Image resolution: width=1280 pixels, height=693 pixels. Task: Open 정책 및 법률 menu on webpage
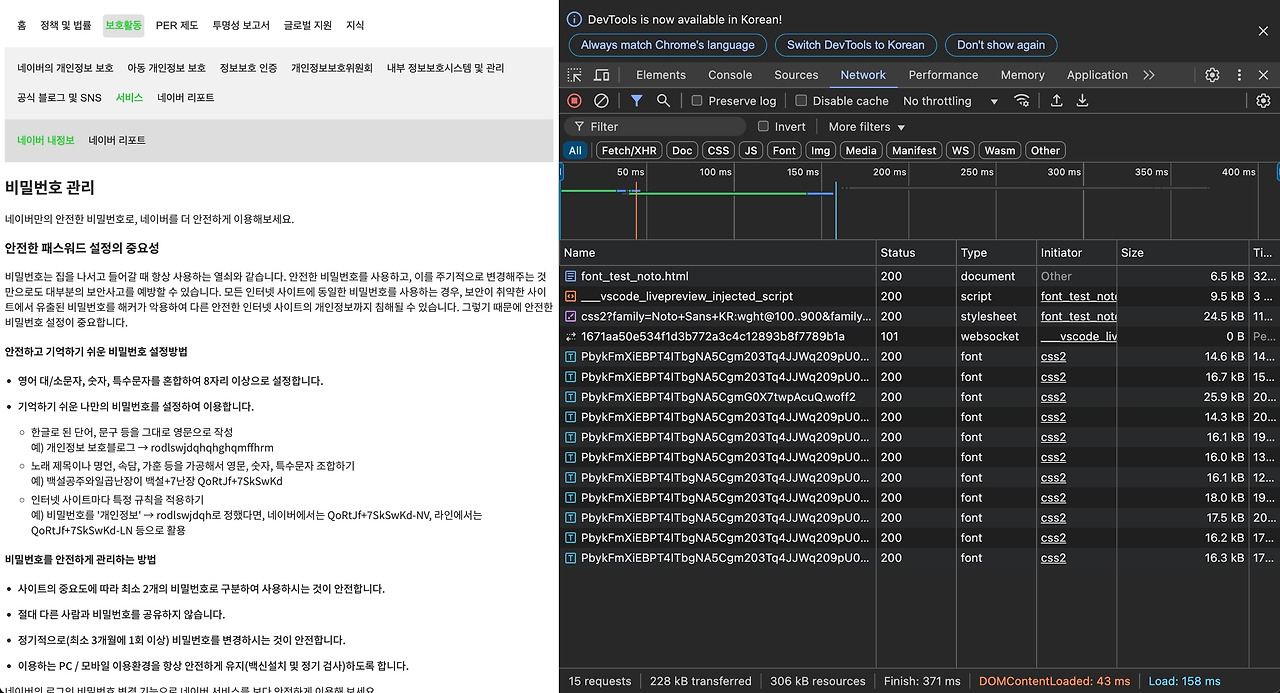click(x=65, y=25)
